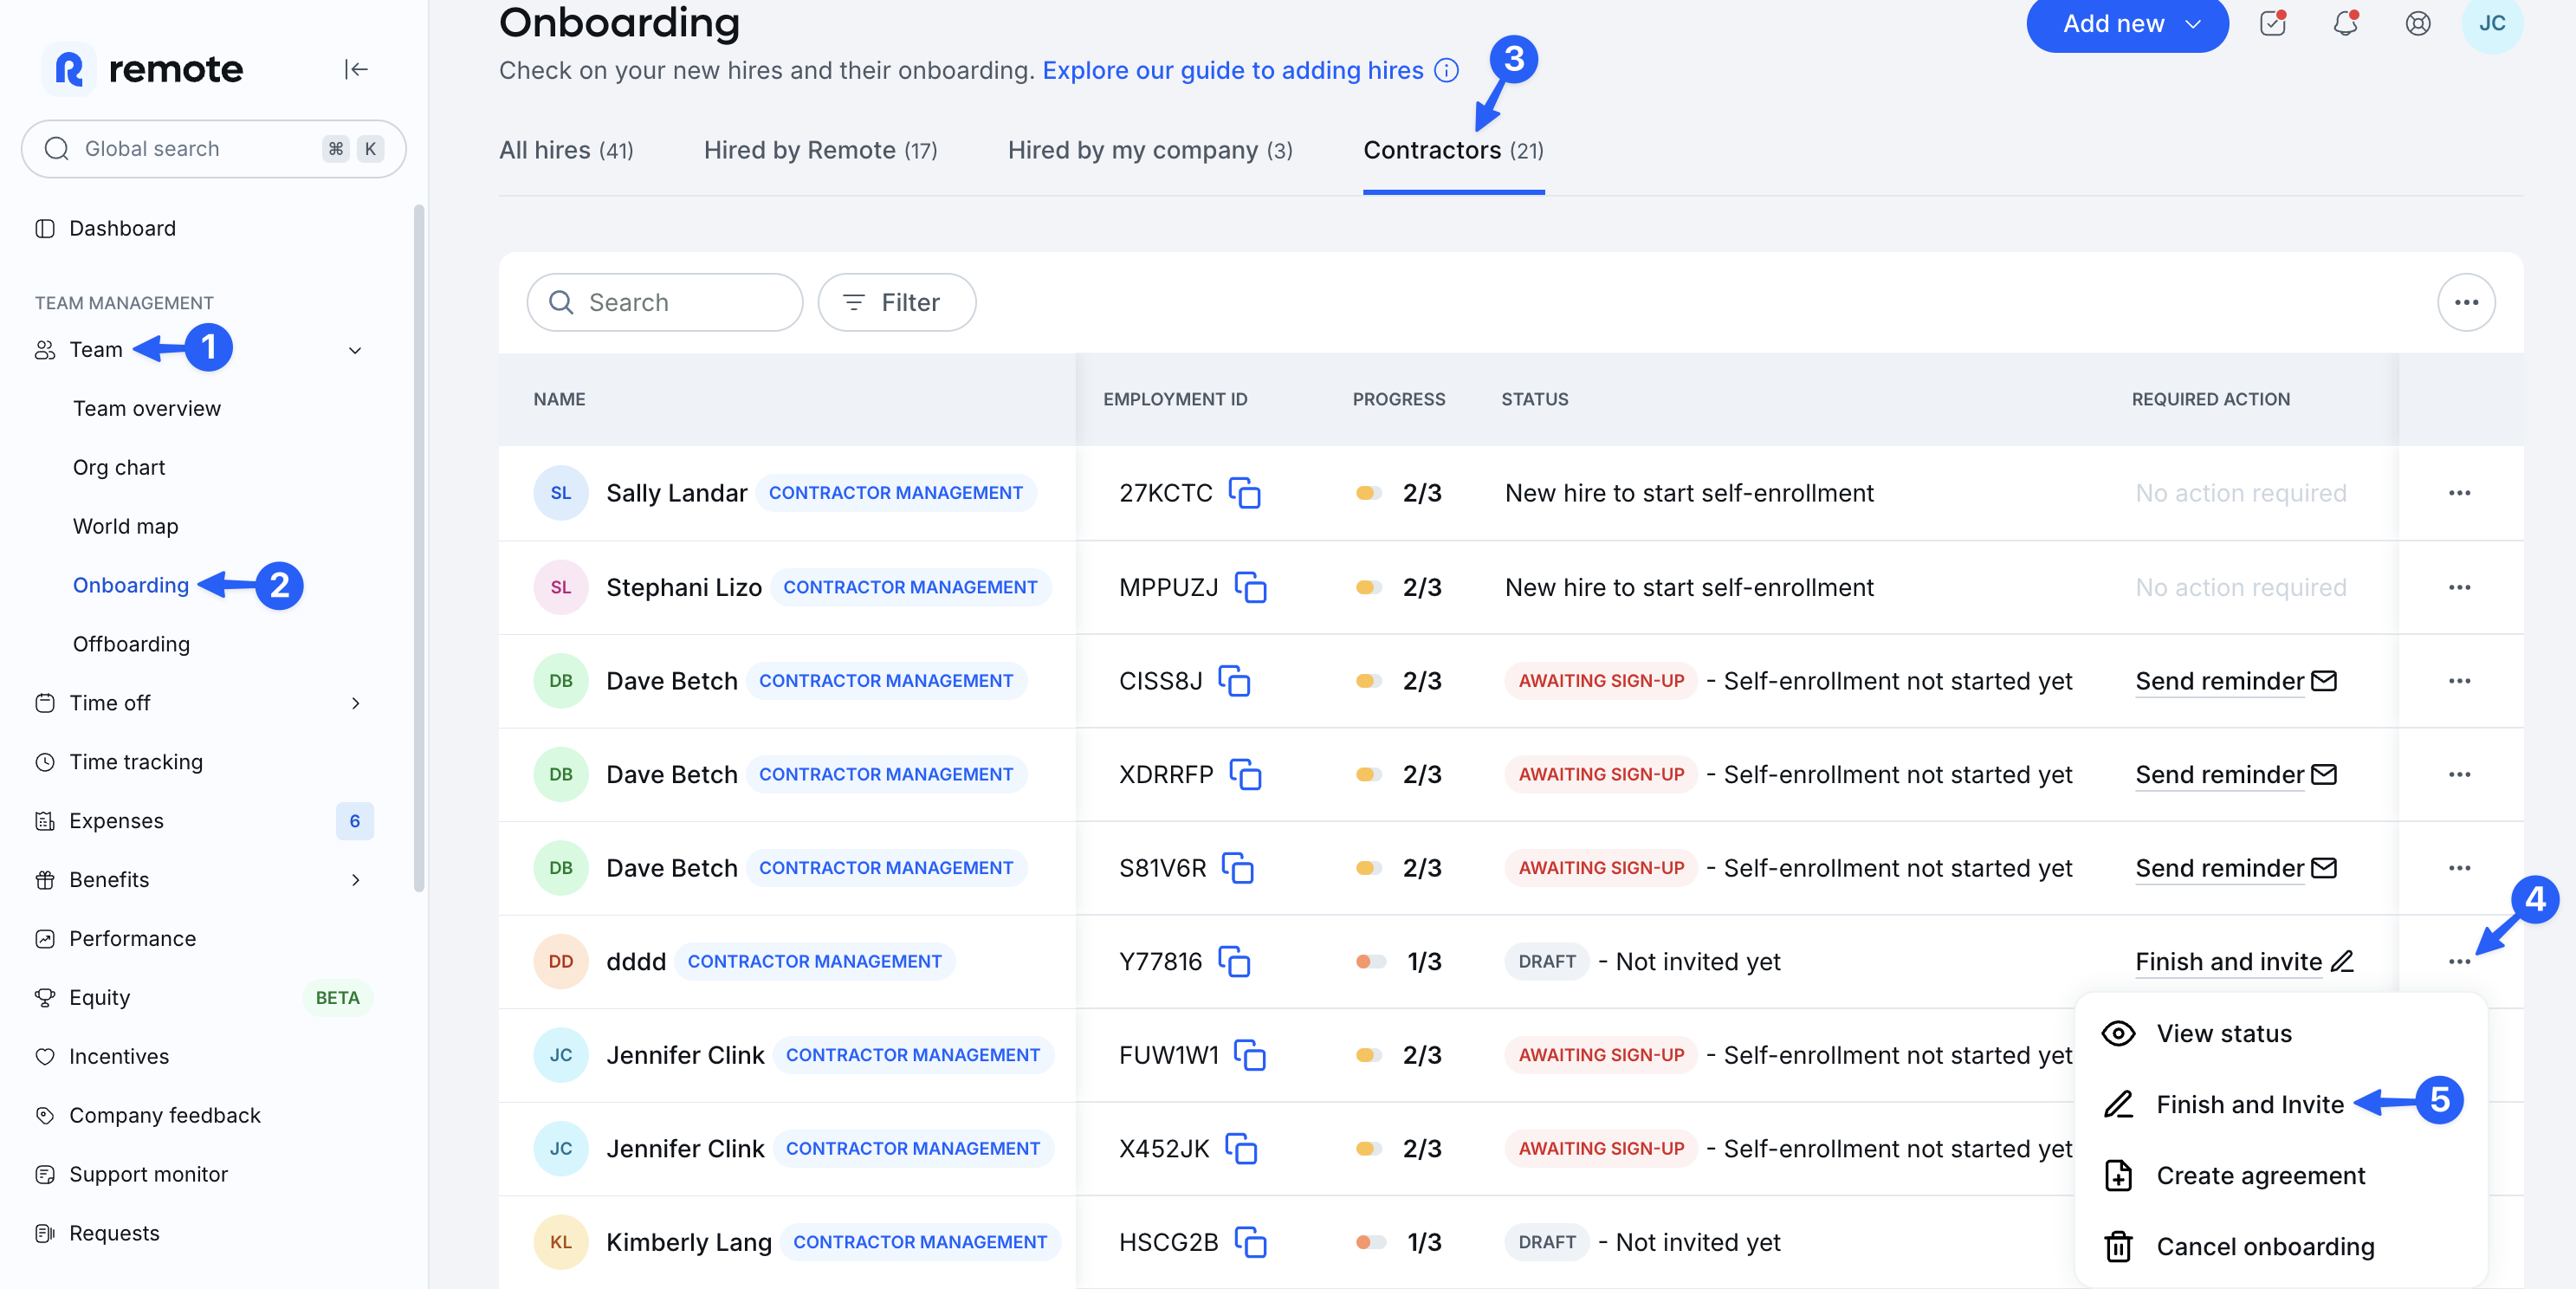Send reminder for Dave Betch XDRRFP

pyautogui.click(x=2236, y=774)
